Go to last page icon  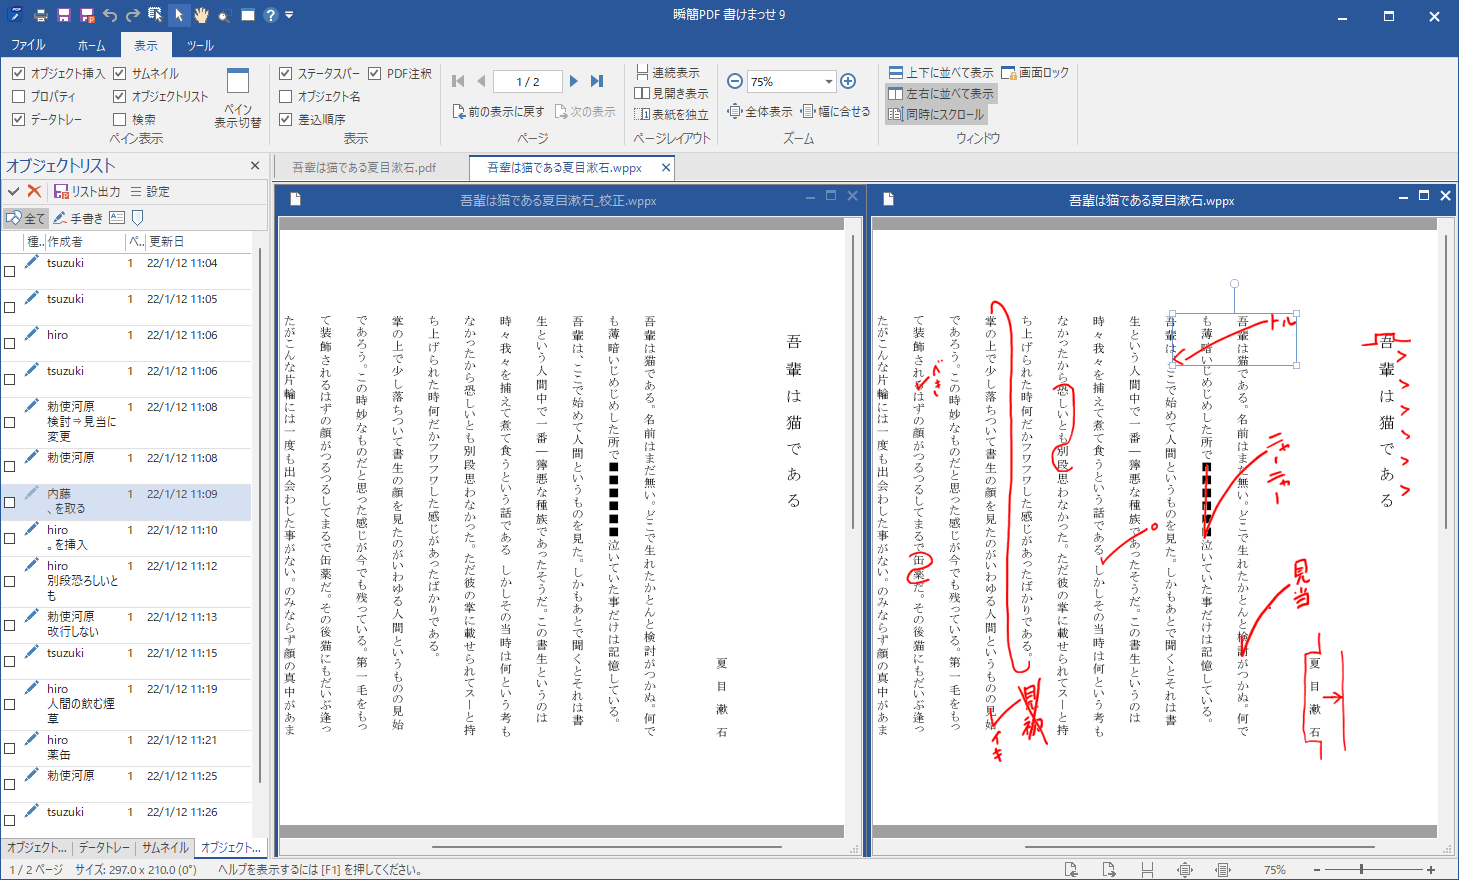pyautogui.click(x=597, y=81)
